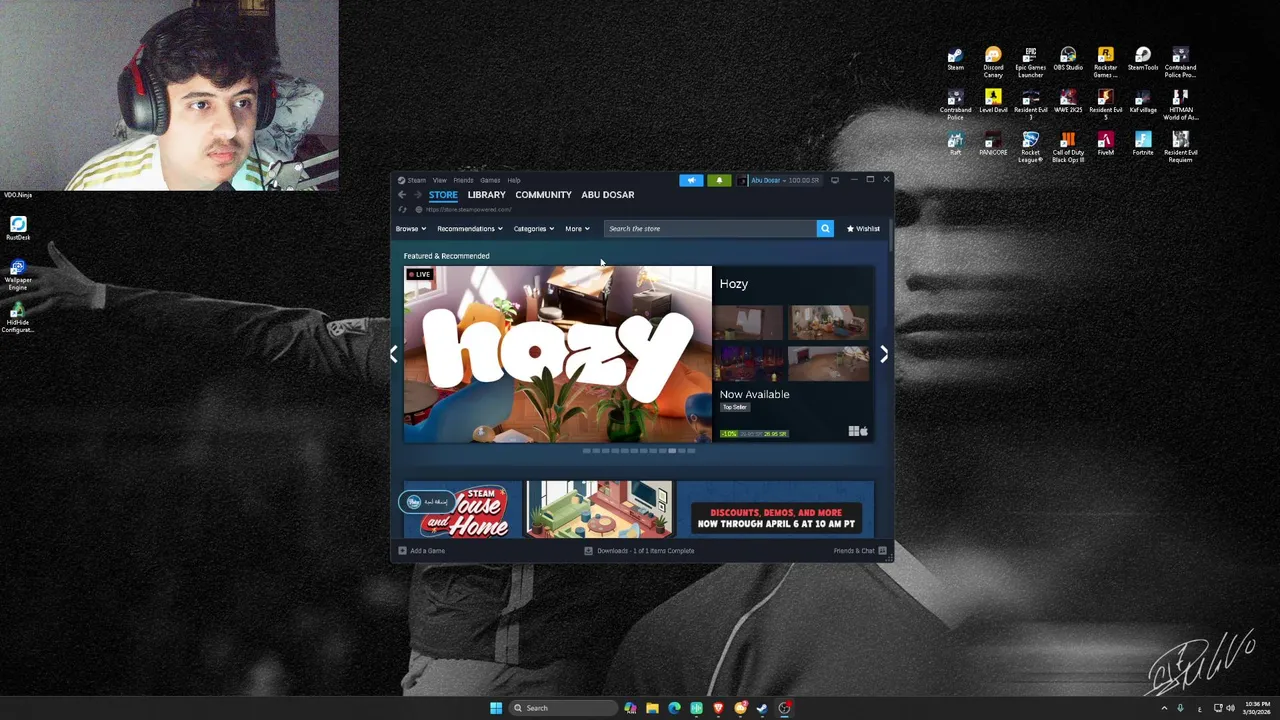The image size is (1280, 720).
Task: Go back with Steam back arrow
Action: tap(402, 195)
